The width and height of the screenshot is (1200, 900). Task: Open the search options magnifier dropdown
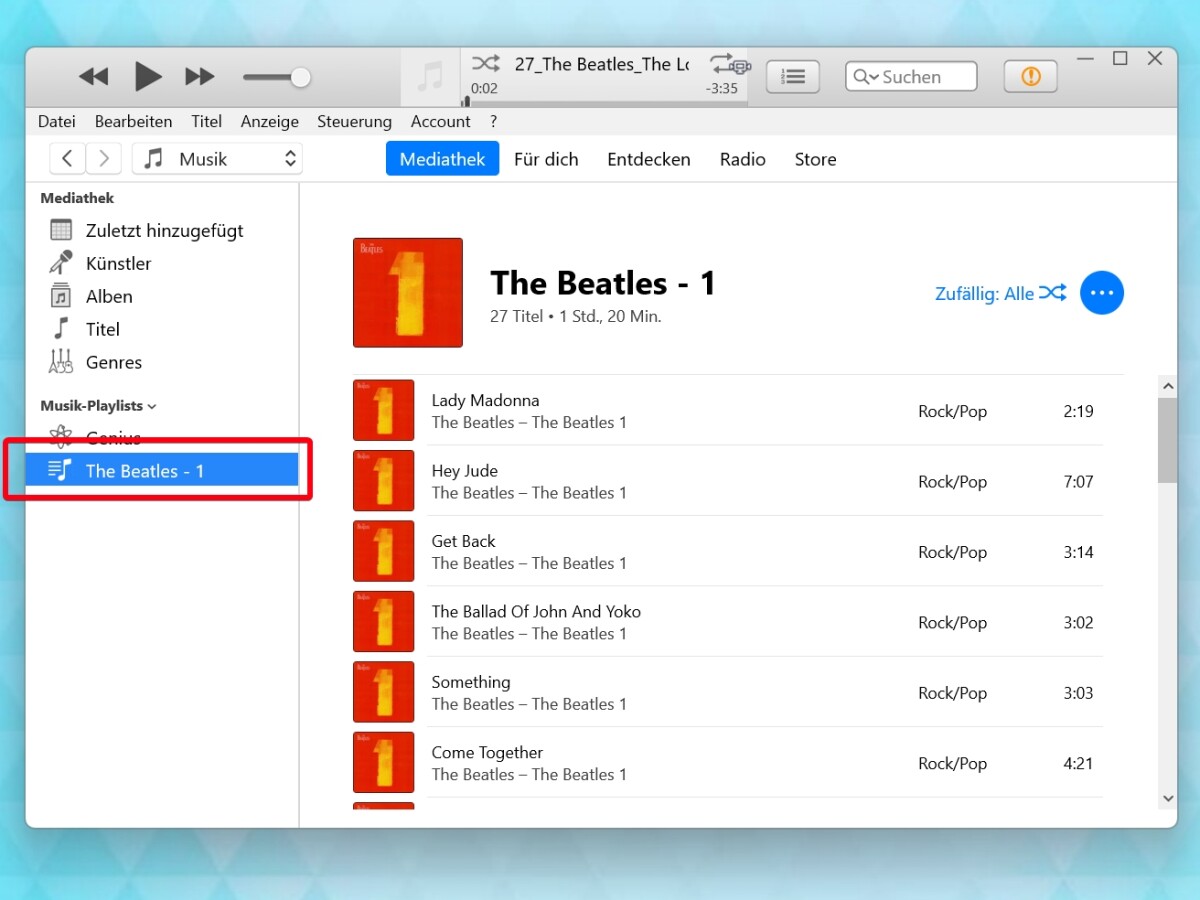865,77
